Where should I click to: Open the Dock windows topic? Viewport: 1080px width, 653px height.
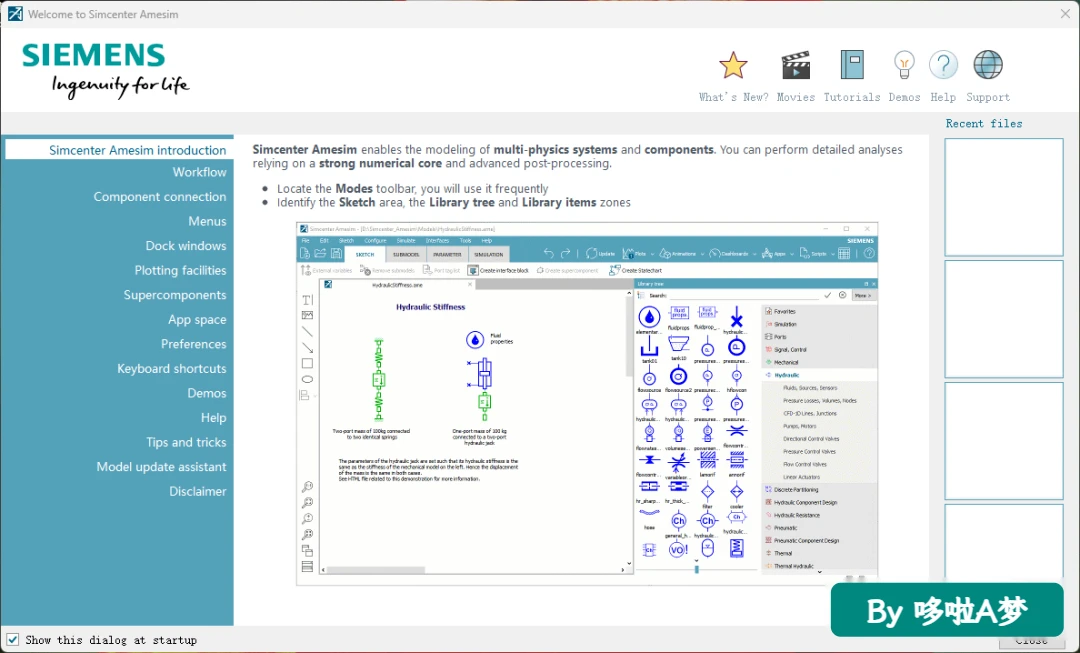pyautogui.click(x=185, y=246)
